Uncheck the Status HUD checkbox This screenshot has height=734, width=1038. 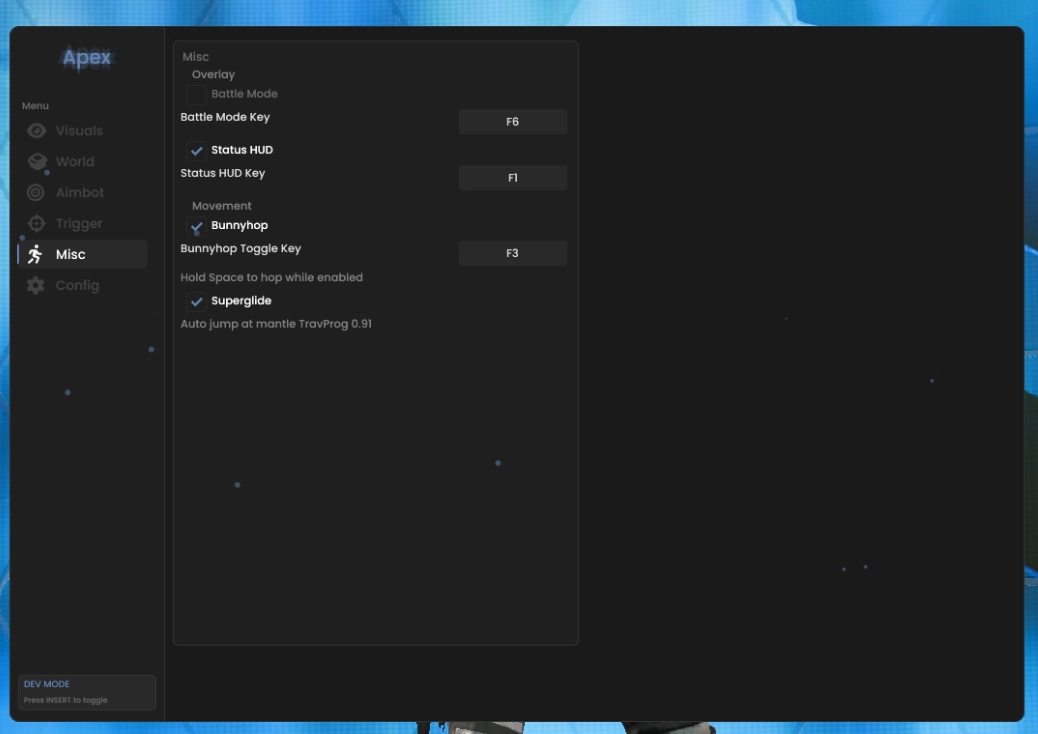coord(196,151)
